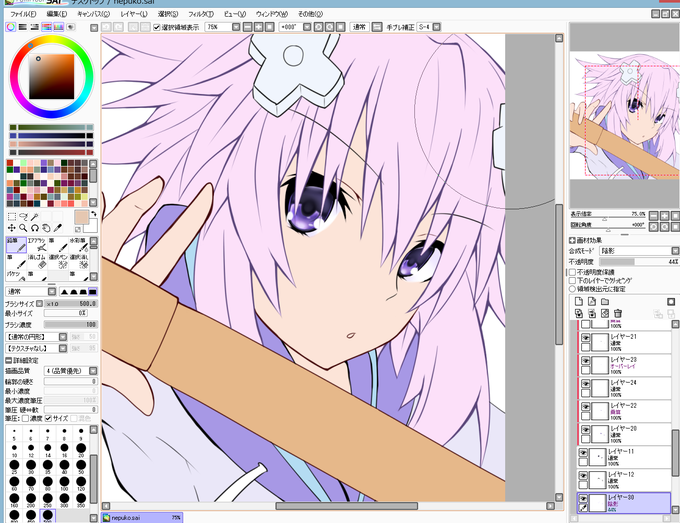Viewport: 680px width, 523px height.
Task: Select the バケツ bucket fill tool
Action: tap(16, 275)
